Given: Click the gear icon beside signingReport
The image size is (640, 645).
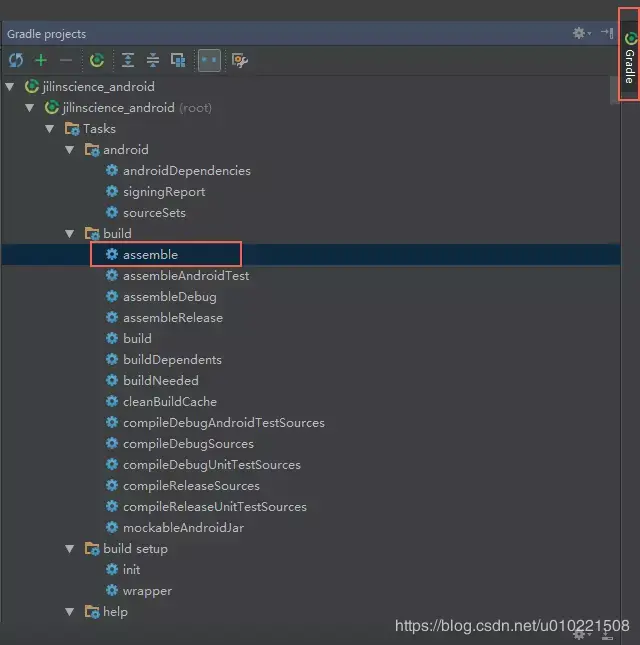Looking at the screenshot, I should [x=111, y=191].
